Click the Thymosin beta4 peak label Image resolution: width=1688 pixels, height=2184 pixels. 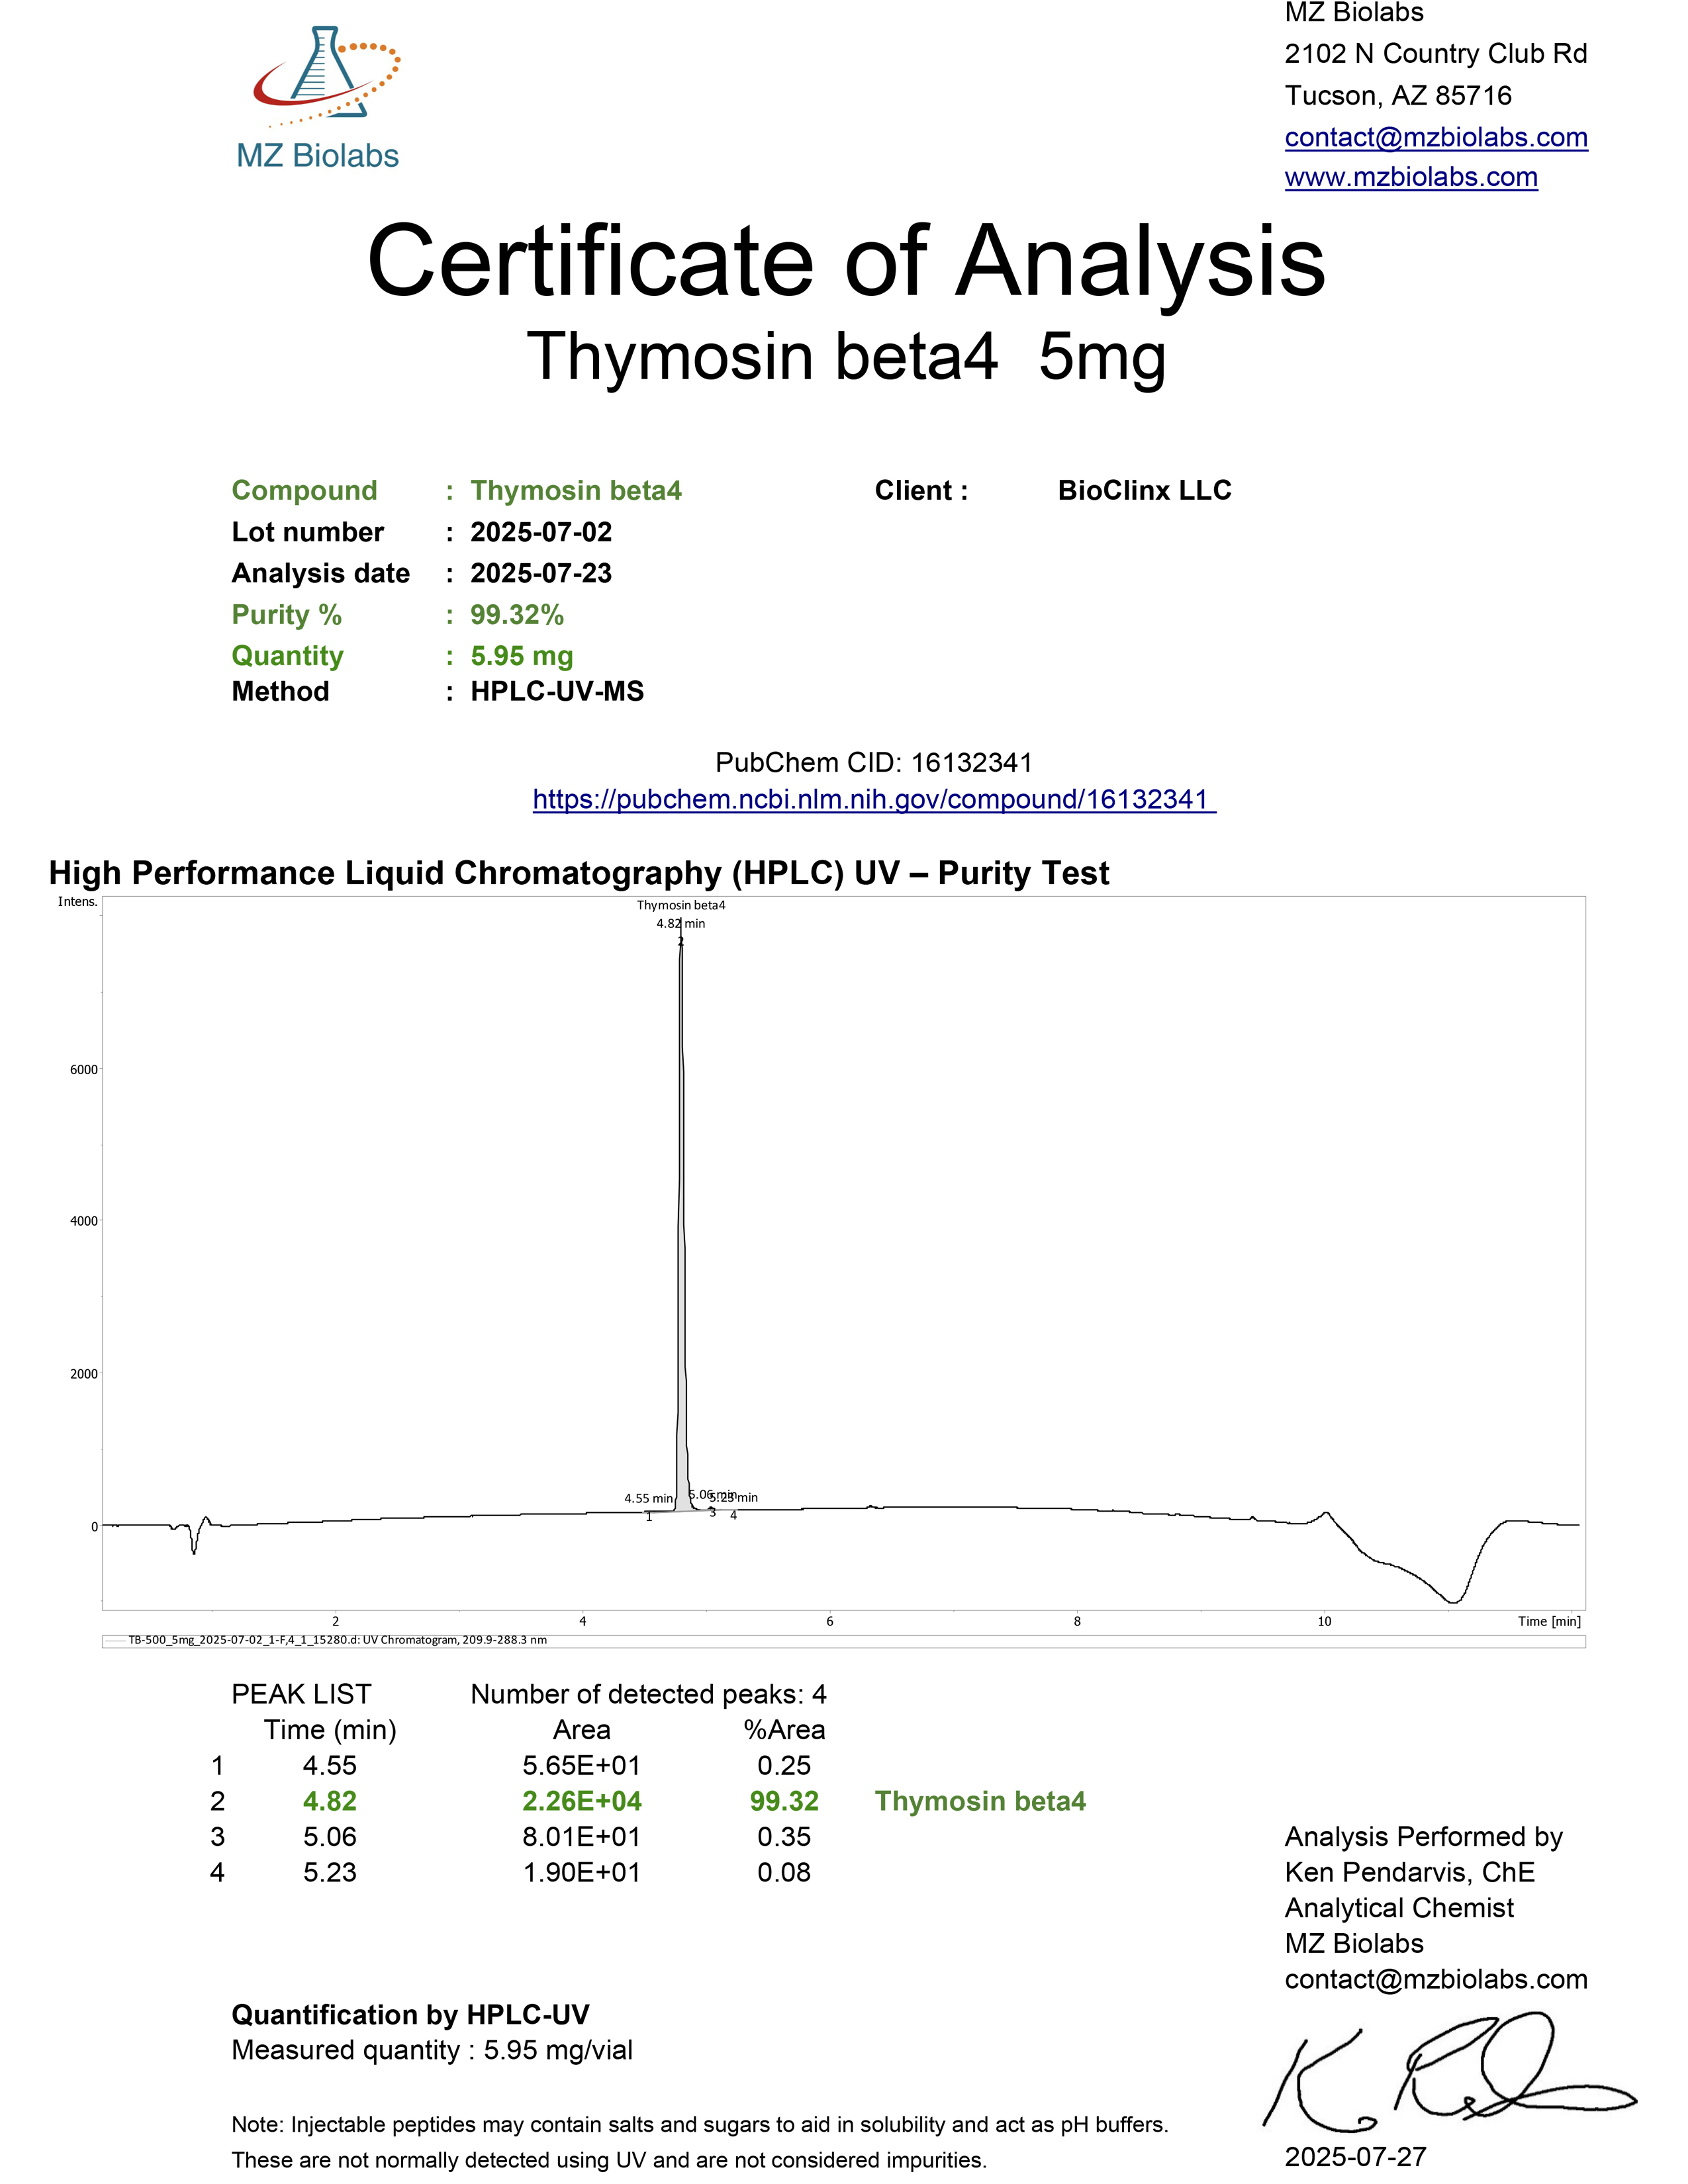coord(681,905)
